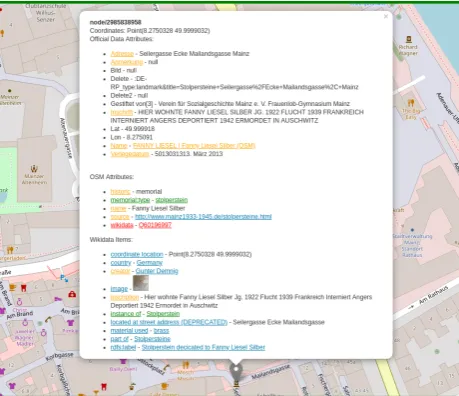The height and width of the screenshot is (396, 459).
Task: Click the instance of property link
Action: 126,314
